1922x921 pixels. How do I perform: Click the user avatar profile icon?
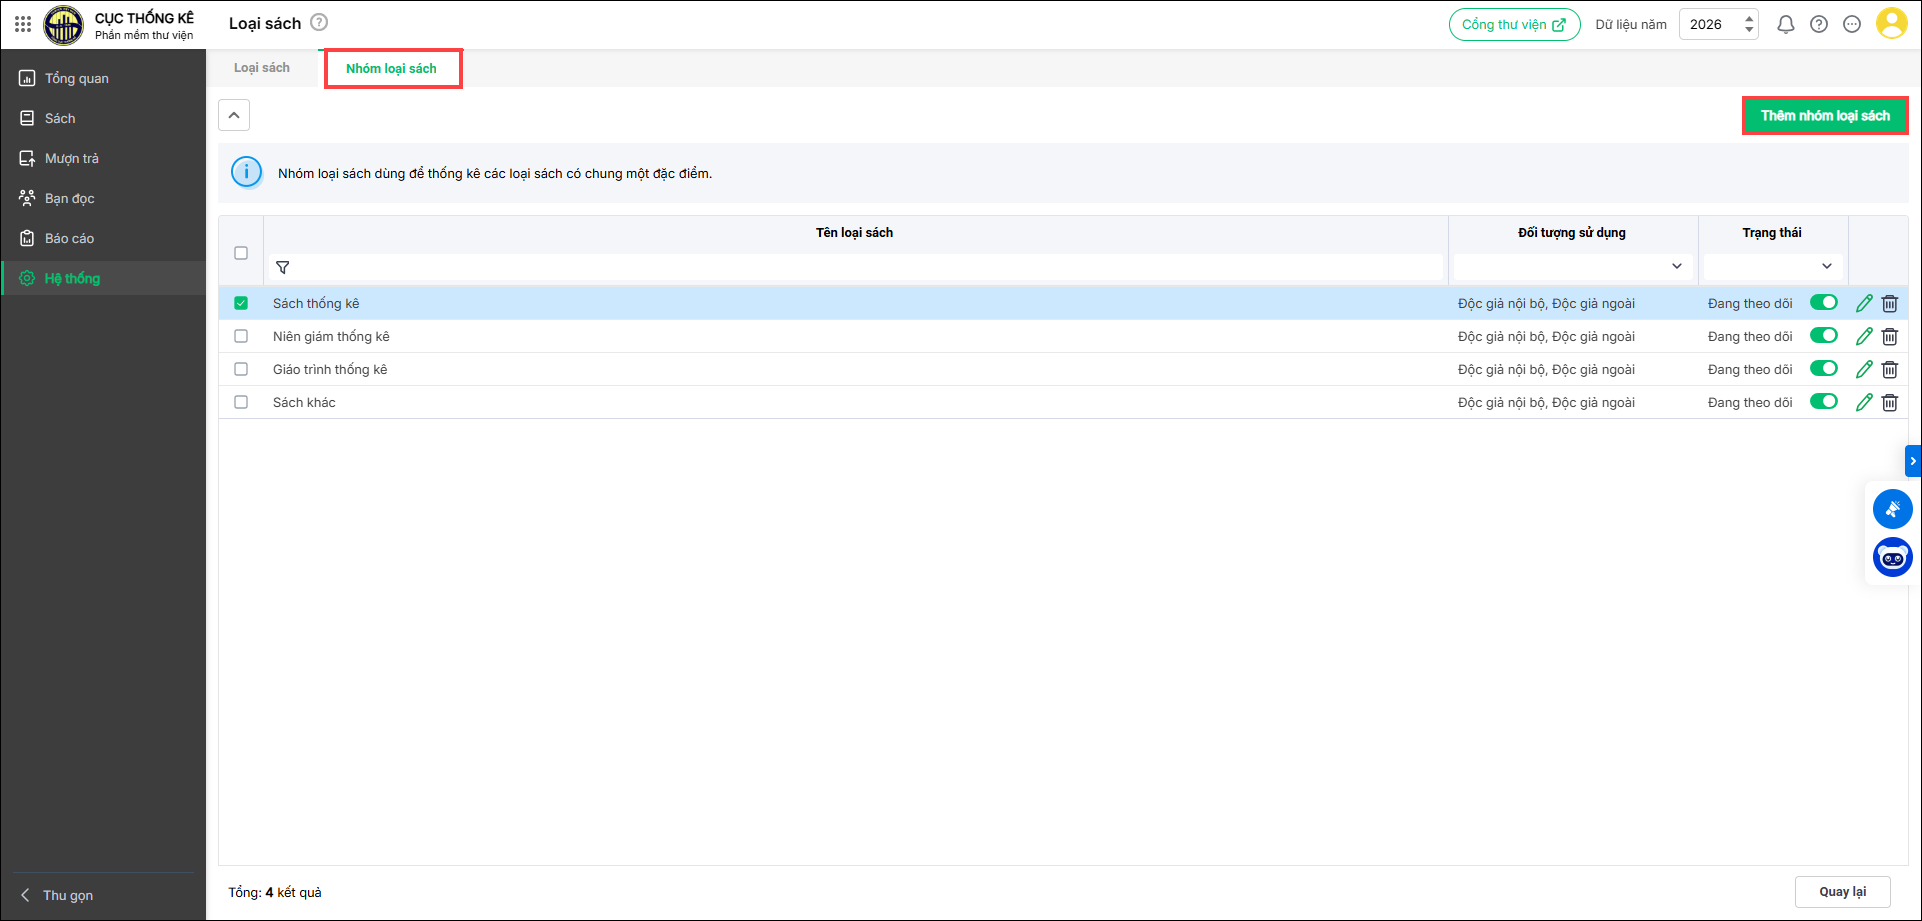click(1891, 24)
